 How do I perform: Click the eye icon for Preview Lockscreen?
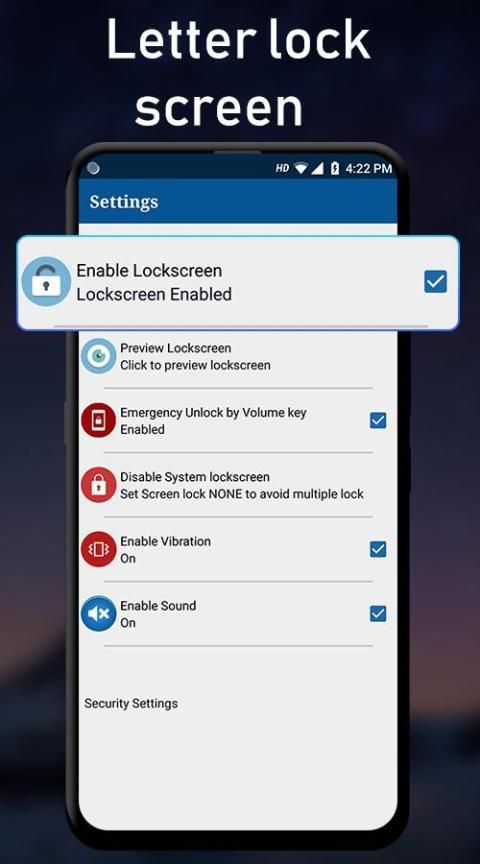click(98, 356)
